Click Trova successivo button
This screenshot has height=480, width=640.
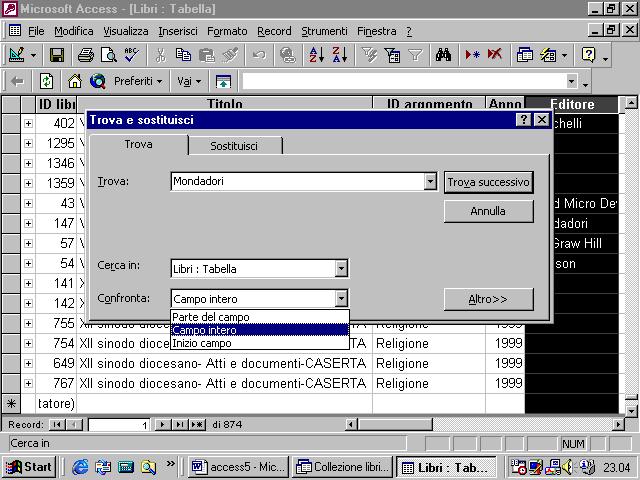[489, 182]
